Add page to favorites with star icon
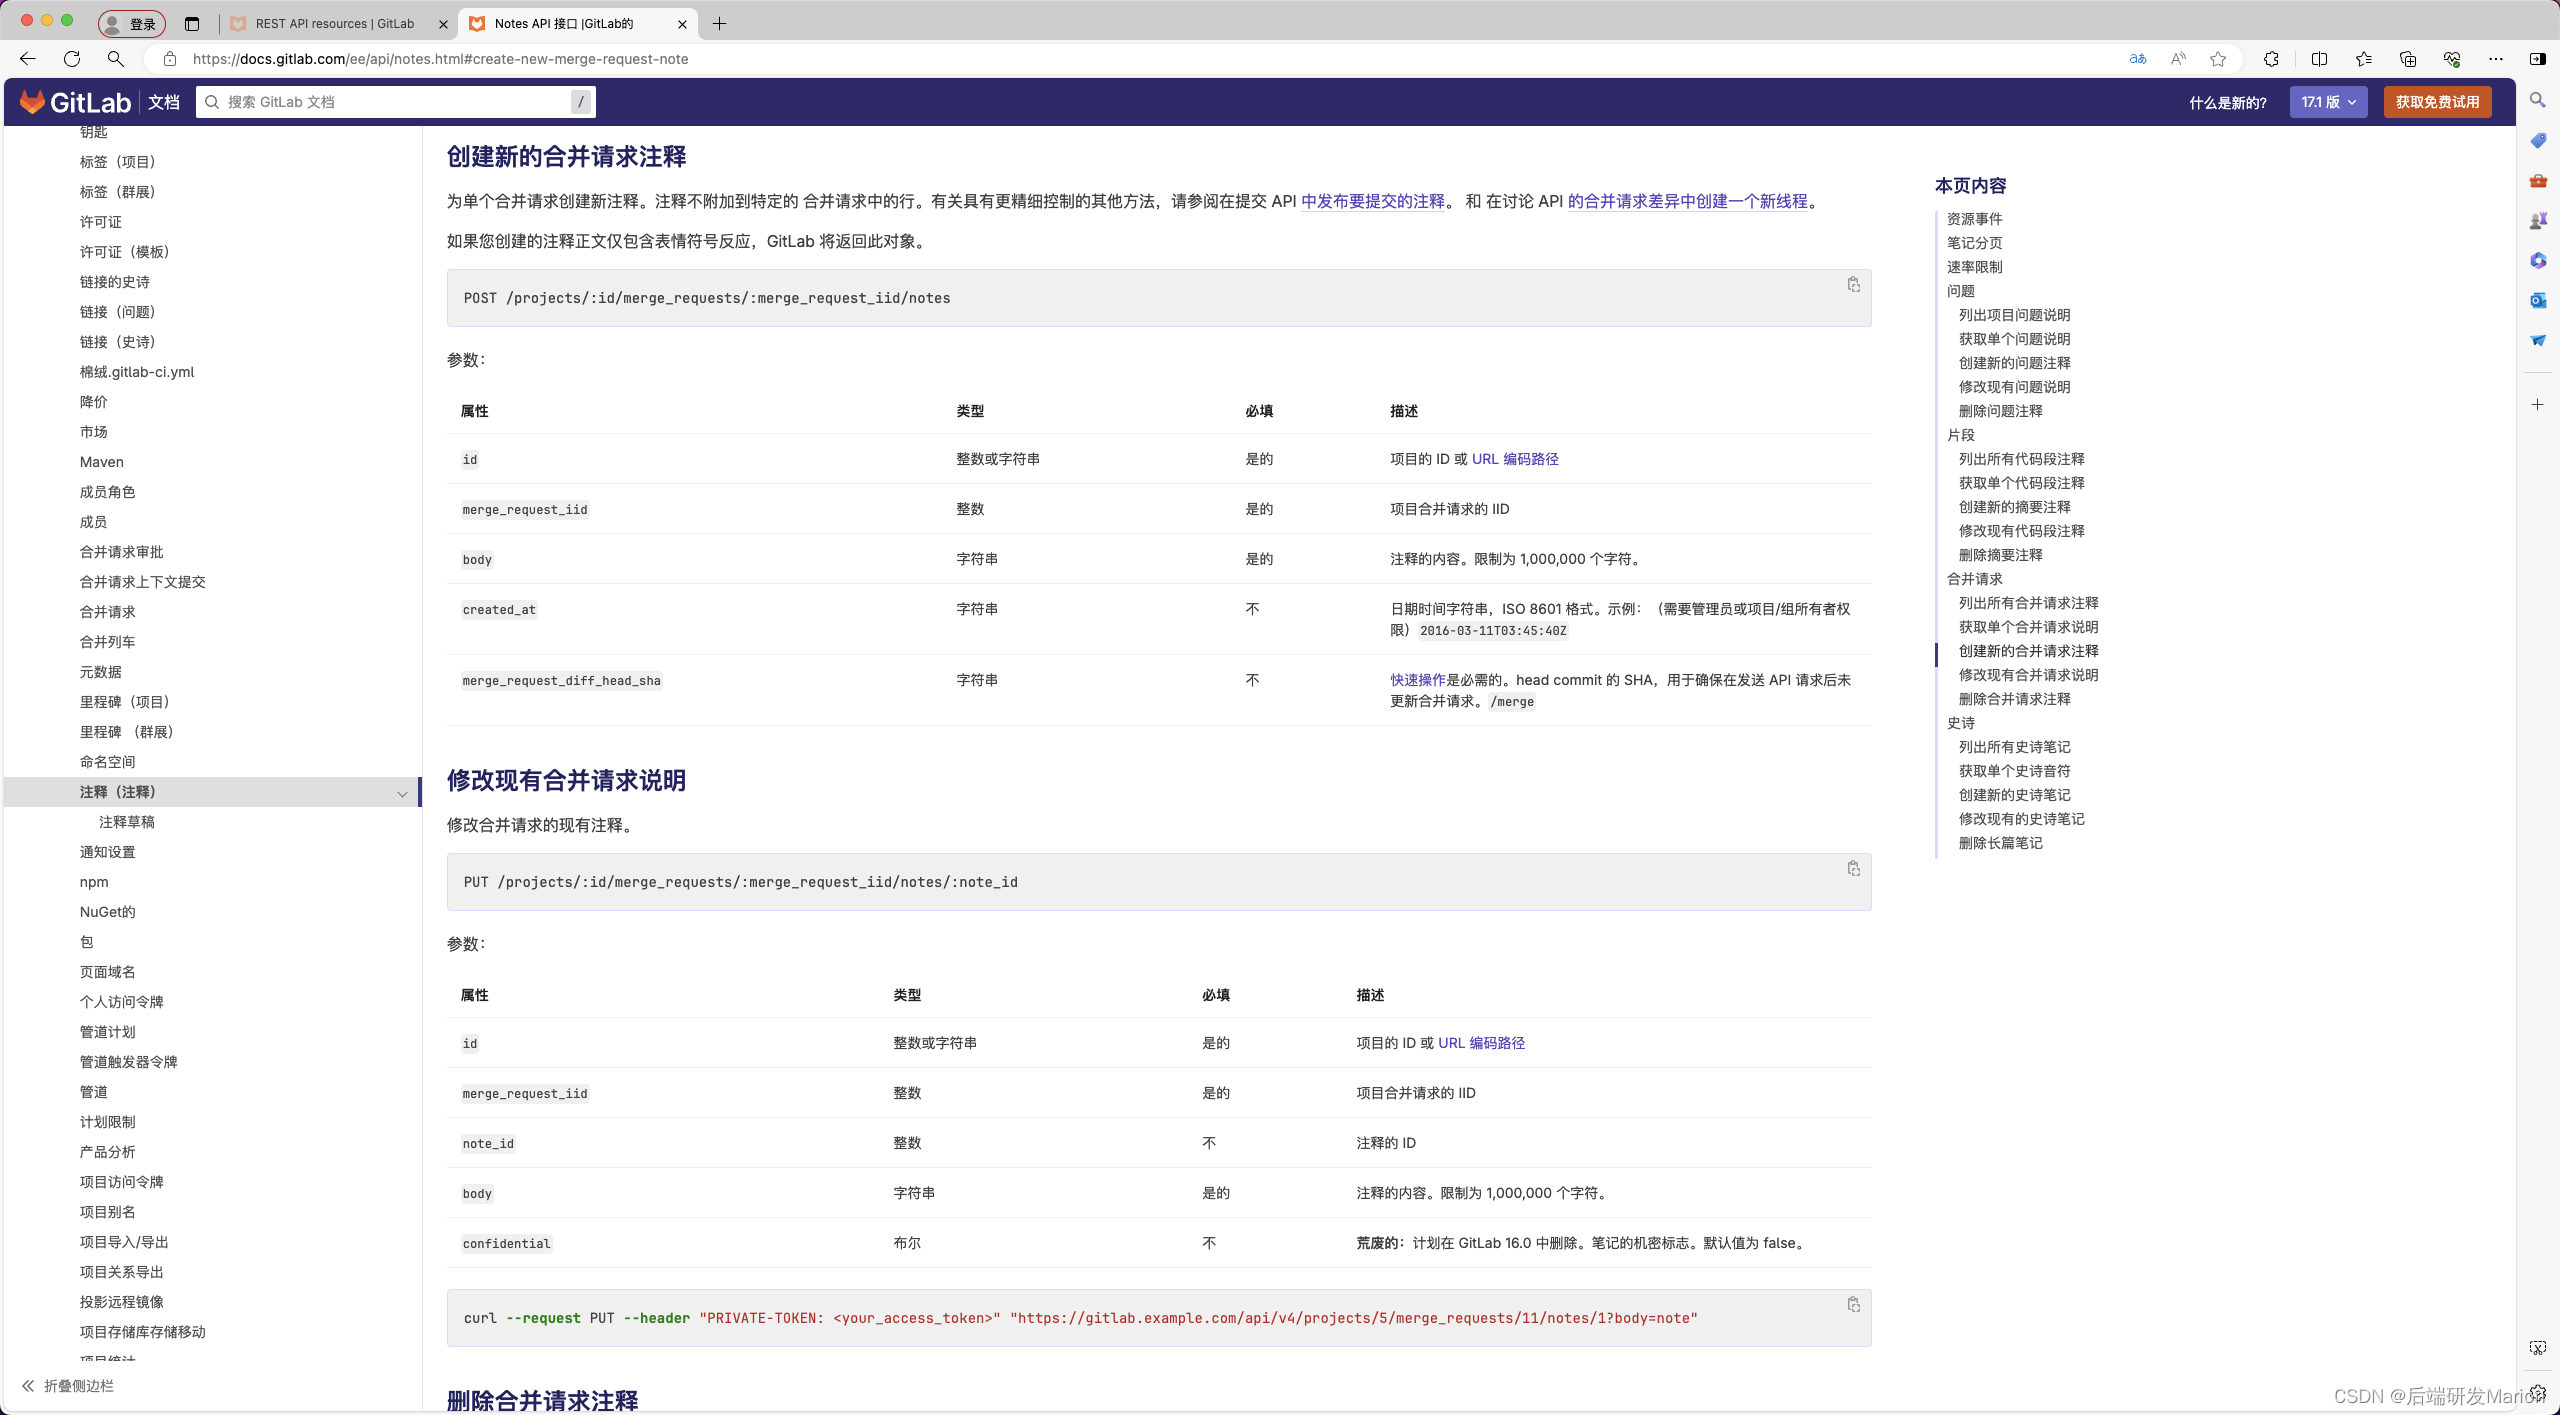 click(2218, 59)
